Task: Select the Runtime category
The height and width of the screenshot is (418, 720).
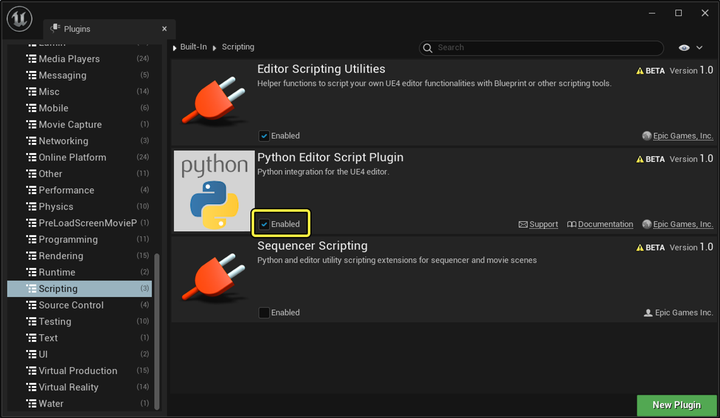Action: pyautogui.click(x=79, y=272)
